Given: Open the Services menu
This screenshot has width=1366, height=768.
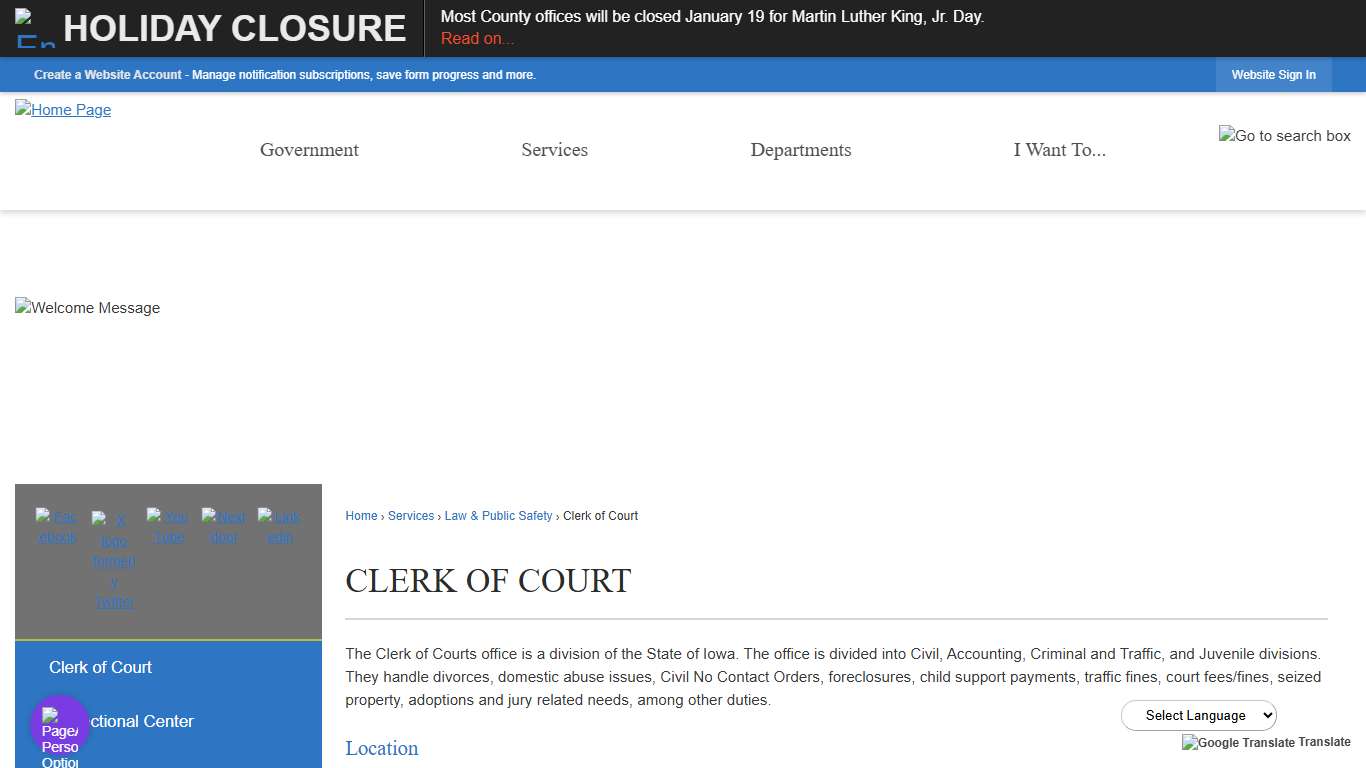Looking at the screenshot, I should [554, 150].
